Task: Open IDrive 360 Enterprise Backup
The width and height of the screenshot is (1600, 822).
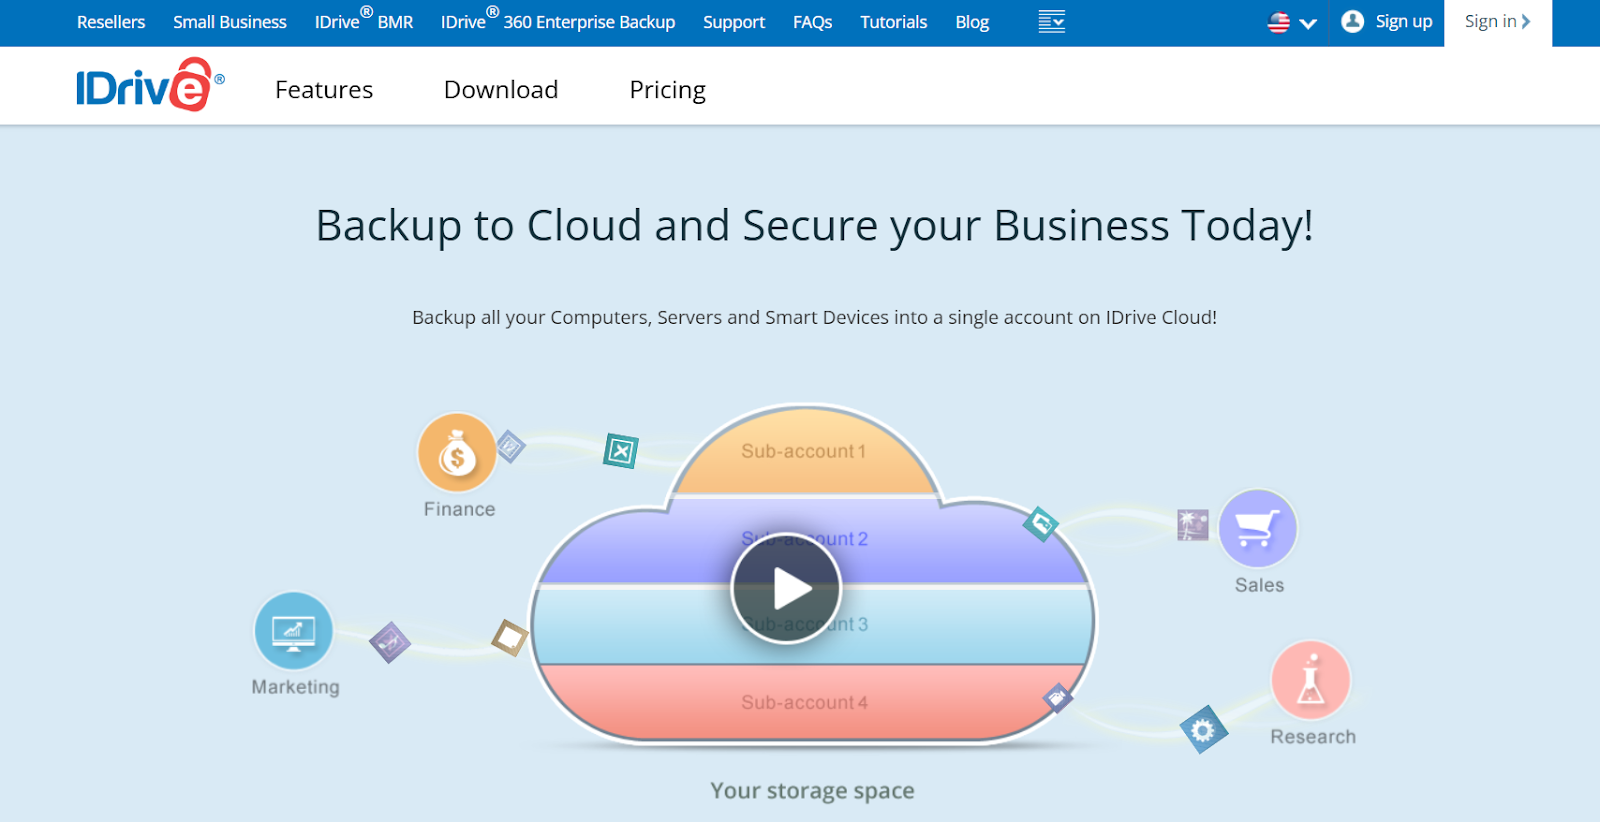Action: (558, 20)
